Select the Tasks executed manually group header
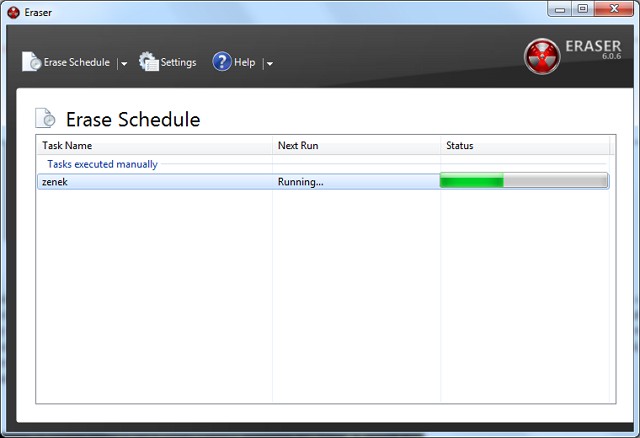 [x=102, y=164]
